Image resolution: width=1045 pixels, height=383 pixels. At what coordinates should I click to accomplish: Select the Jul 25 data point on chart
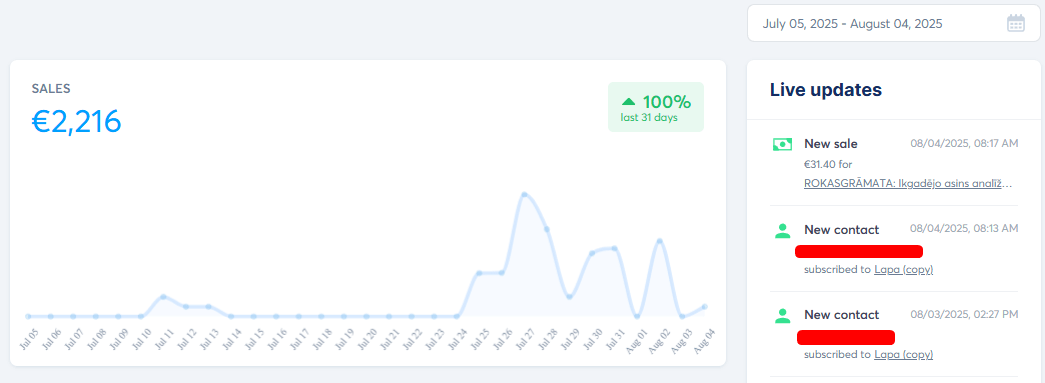479,273
